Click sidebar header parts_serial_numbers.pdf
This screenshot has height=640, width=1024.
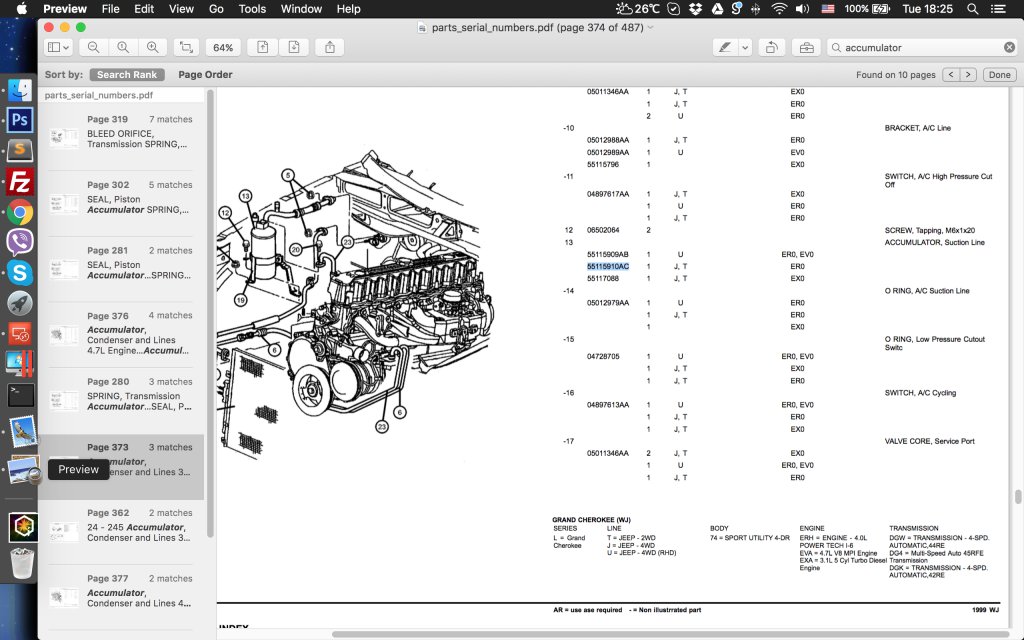pyautogui.click(x=99, y=95)
